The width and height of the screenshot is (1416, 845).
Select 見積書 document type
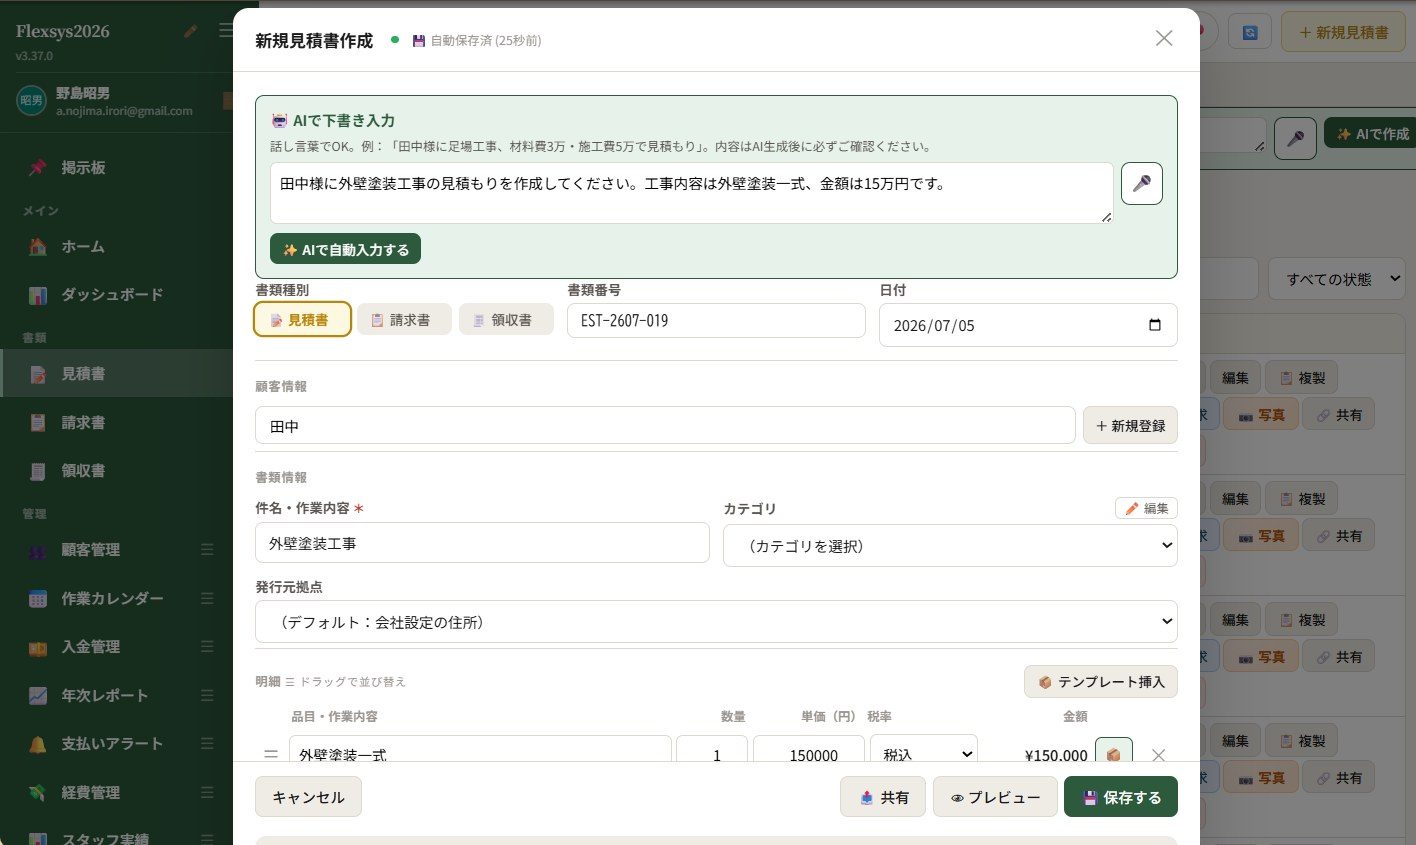pyautogui.click(x=302, y=319)
